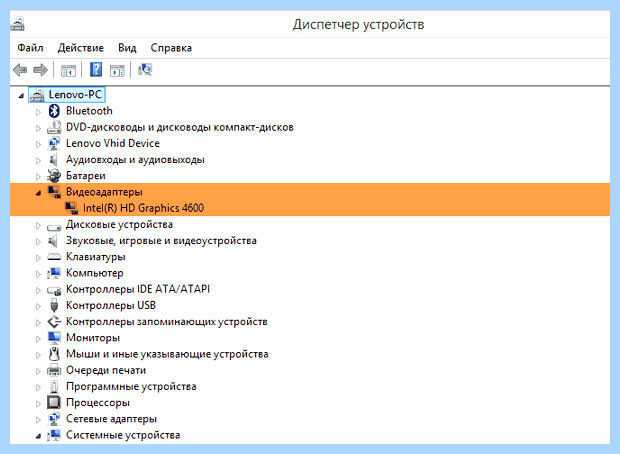Click the mouse icon beside Мыши и иные указывающие устройства
The height and width of the screenshot is (454, 620).
[54, 354]
